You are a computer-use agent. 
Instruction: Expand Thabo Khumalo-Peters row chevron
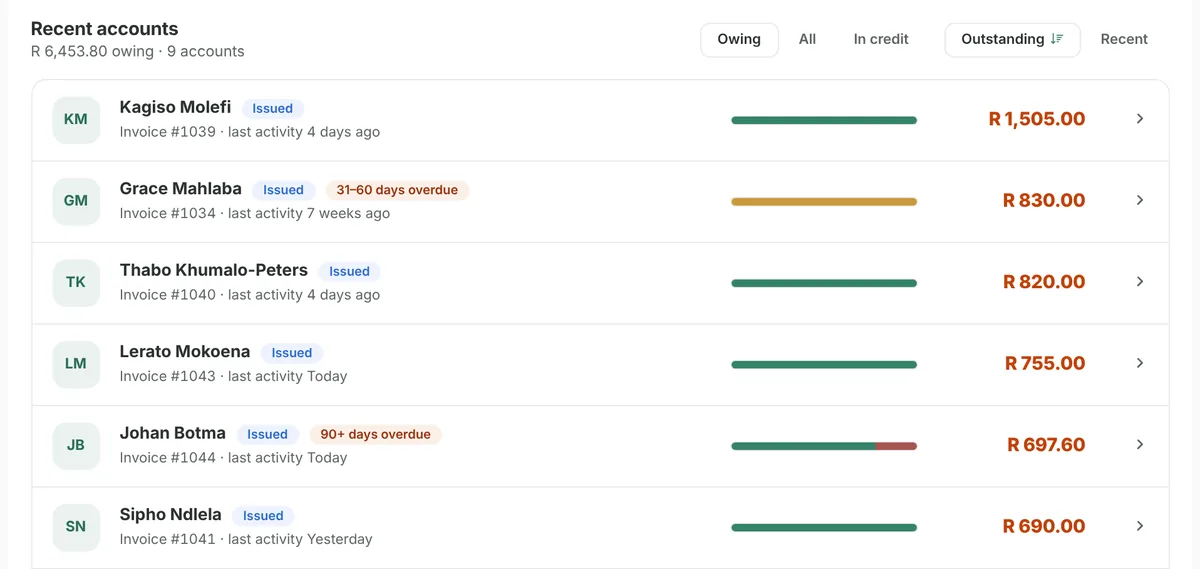pos(1140,282)
